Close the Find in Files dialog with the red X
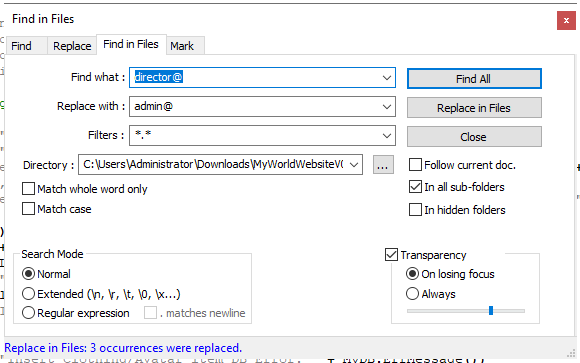The height and width of the screenshot is (363, 580). (x=566, y=20)
